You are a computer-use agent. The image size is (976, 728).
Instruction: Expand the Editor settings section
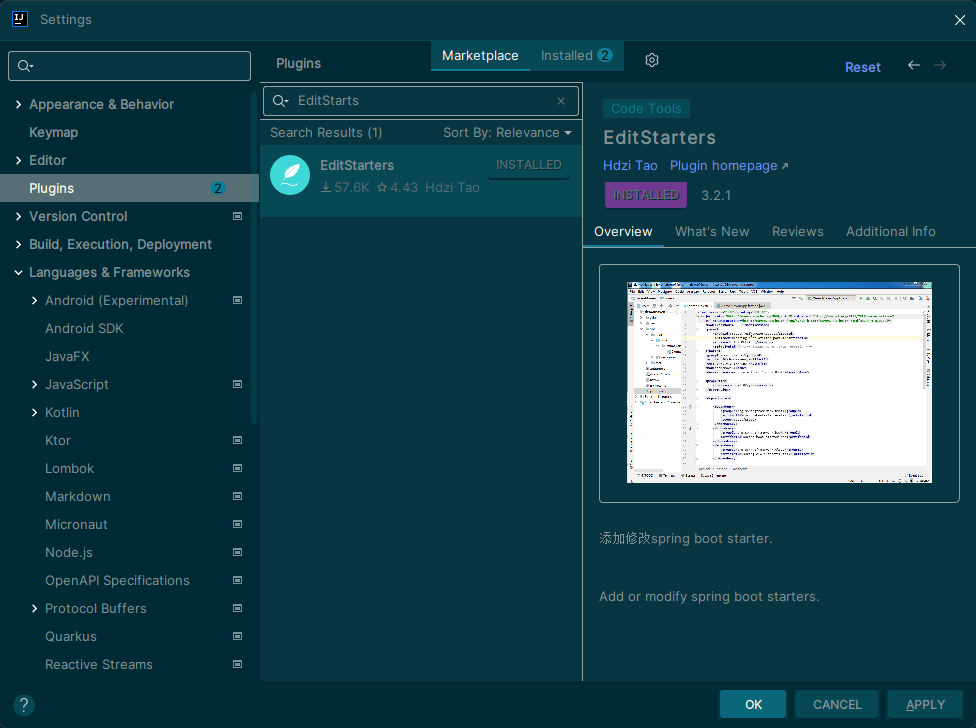[x=19, y=161]
